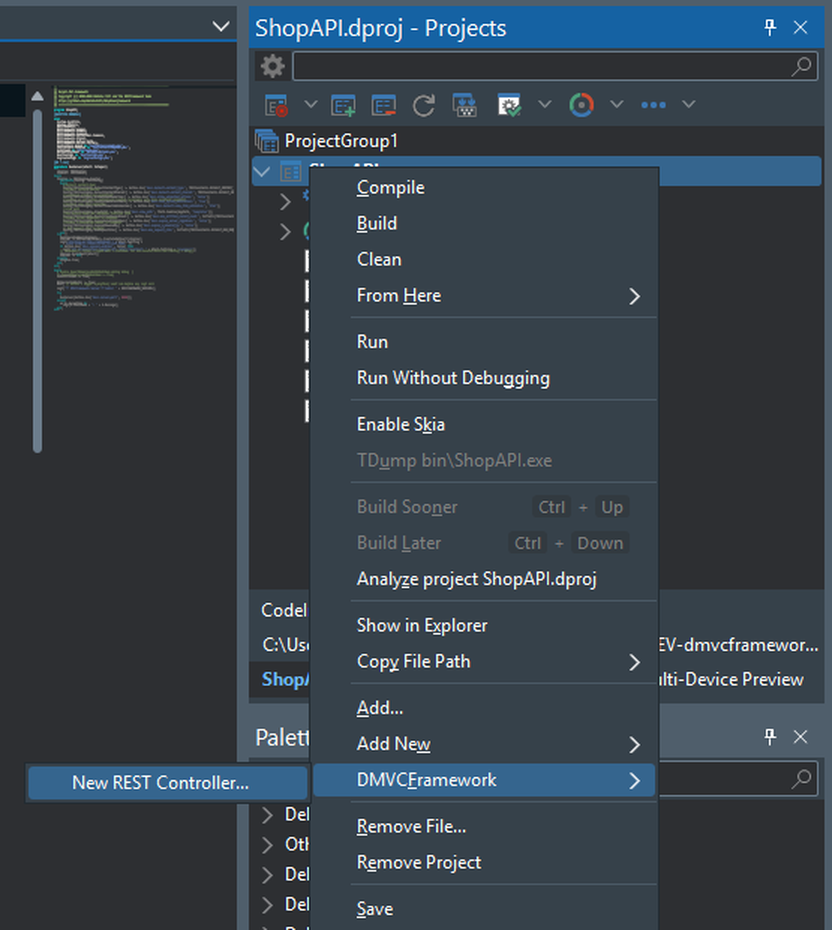The image size is (832, 930).
Task: Open dropdown next to activate project icon
Action: 310,104
